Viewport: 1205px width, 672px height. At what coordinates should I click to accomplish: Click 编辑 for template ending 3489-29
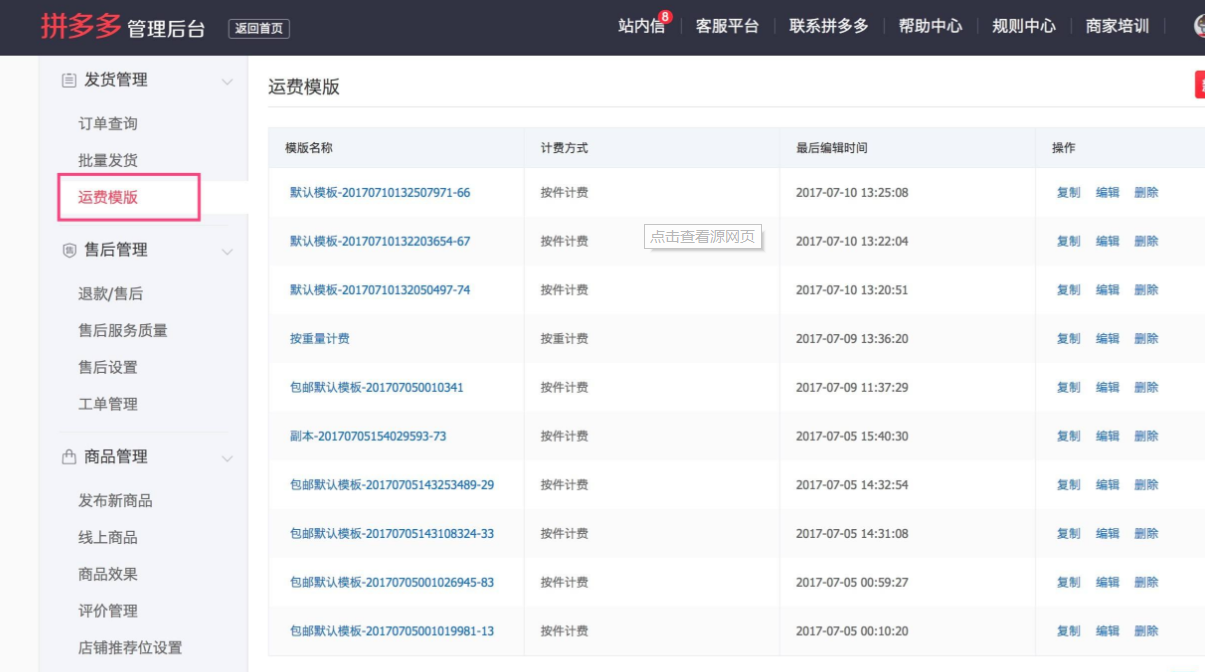coord(1108,485)
